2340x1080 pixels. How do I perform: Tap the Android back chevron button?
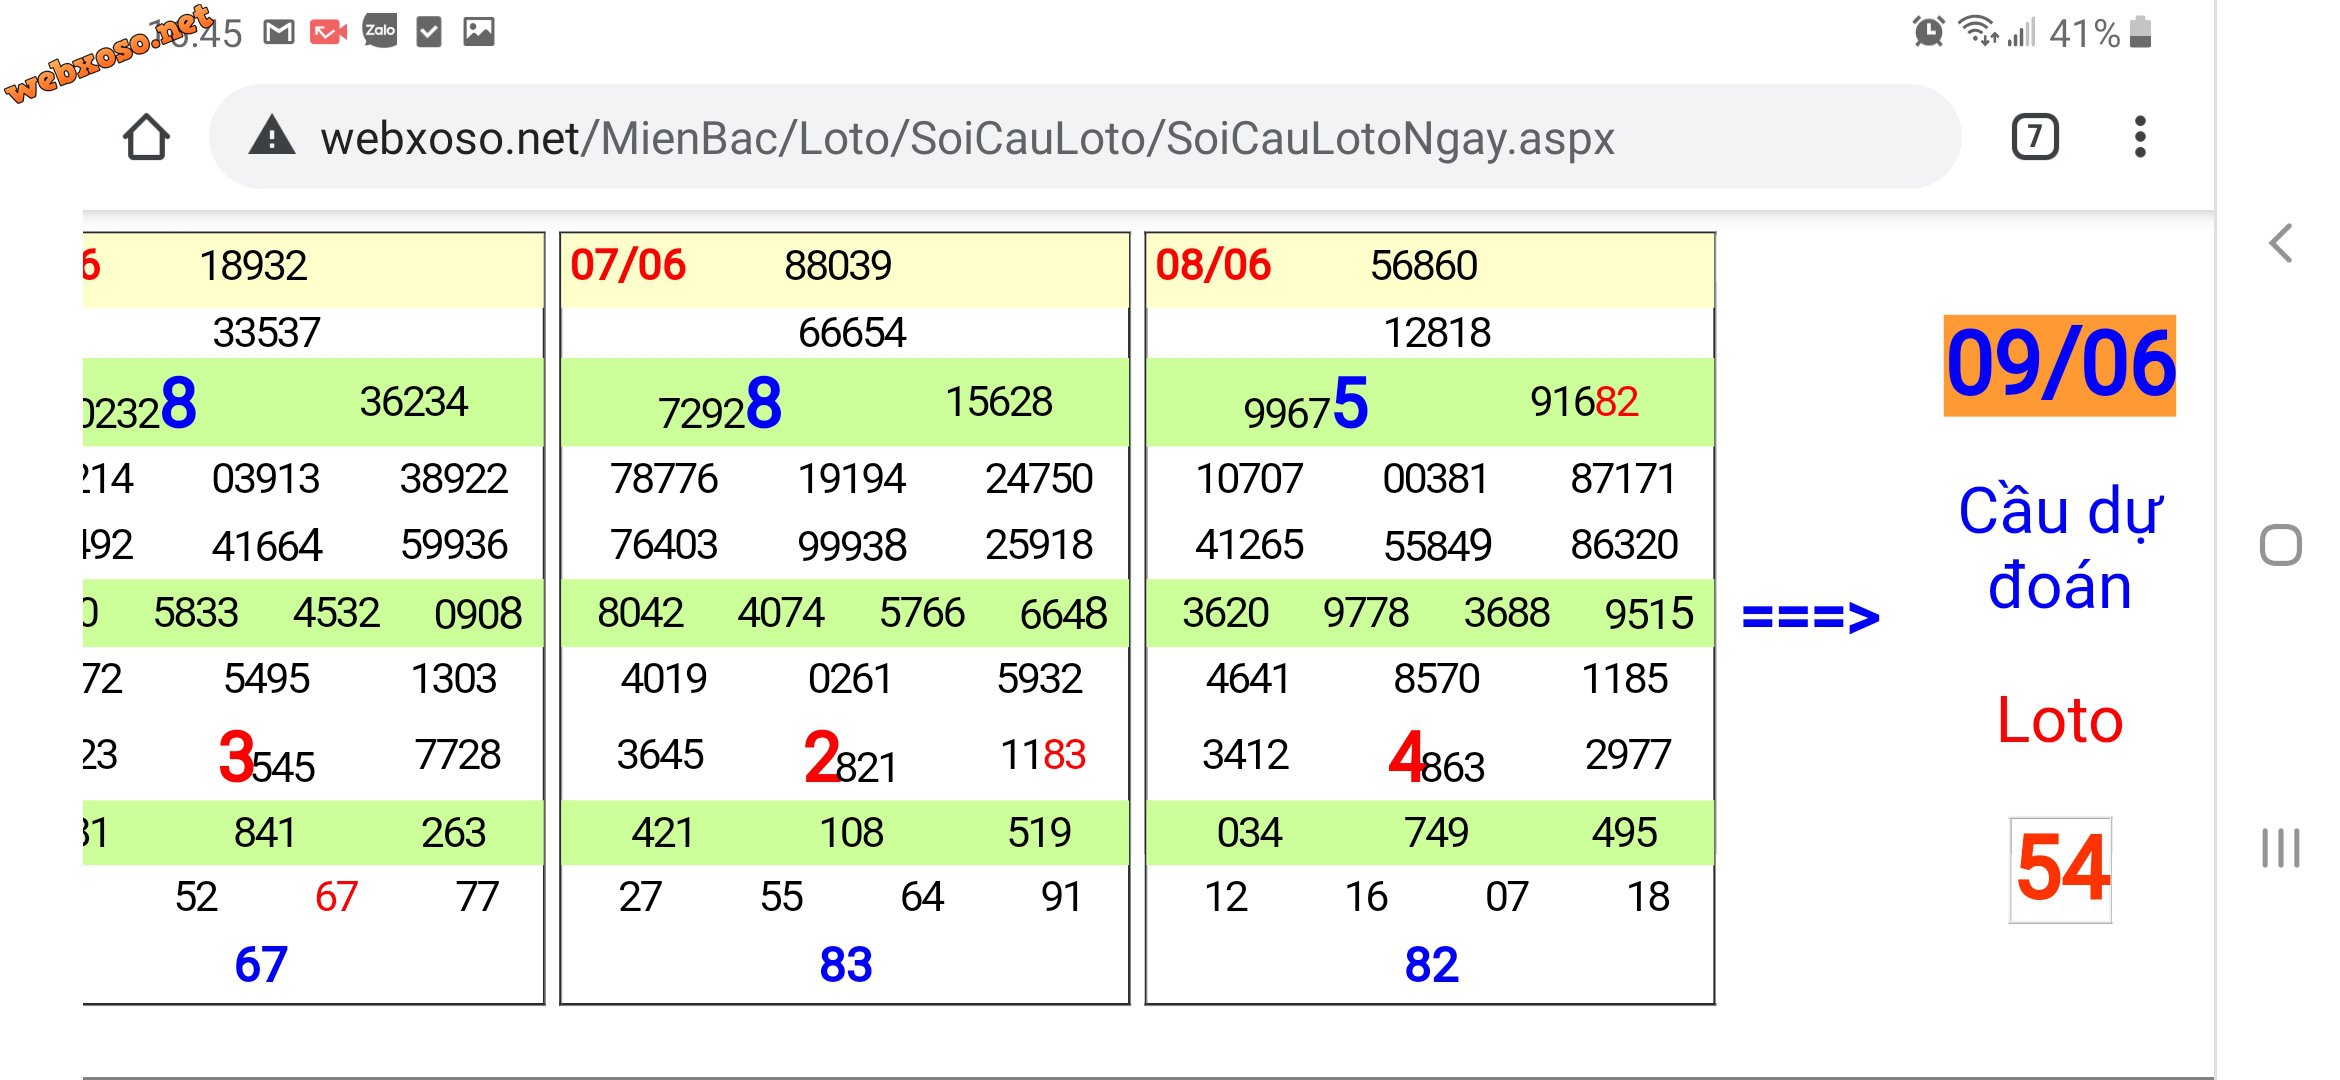point(2281,243)
